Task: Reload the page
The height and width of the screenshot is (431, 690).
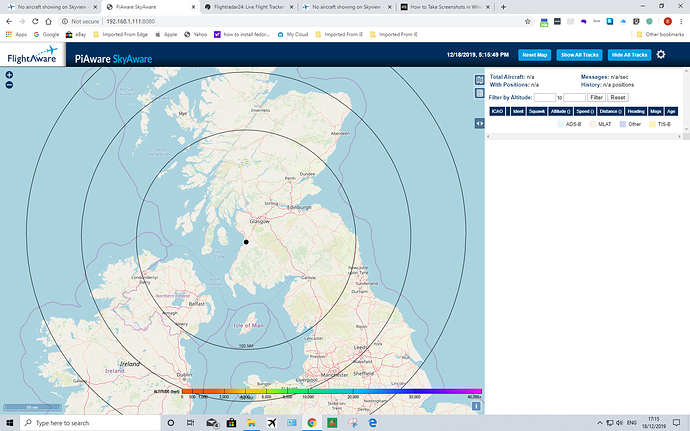Action: (35, 21)
